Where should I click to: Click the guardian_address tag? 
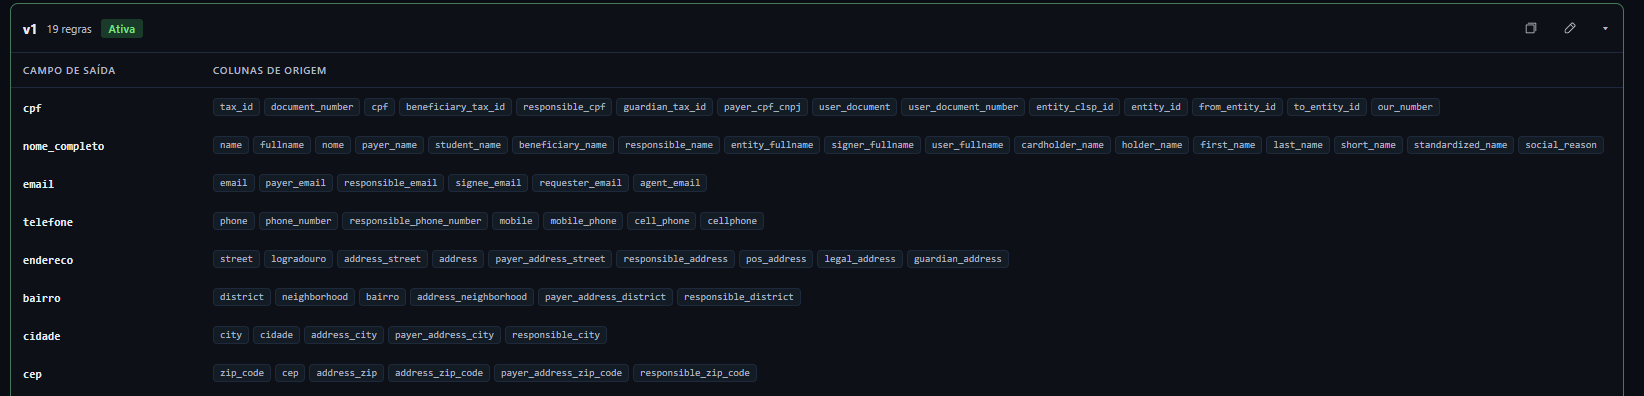(958, 259)
